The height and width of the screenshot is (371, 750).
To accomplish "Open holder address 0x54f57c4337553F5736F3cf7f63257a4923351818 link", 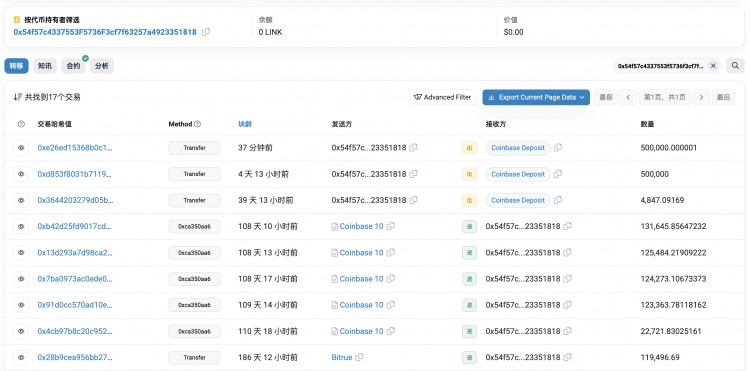I will tap(105, 32).
